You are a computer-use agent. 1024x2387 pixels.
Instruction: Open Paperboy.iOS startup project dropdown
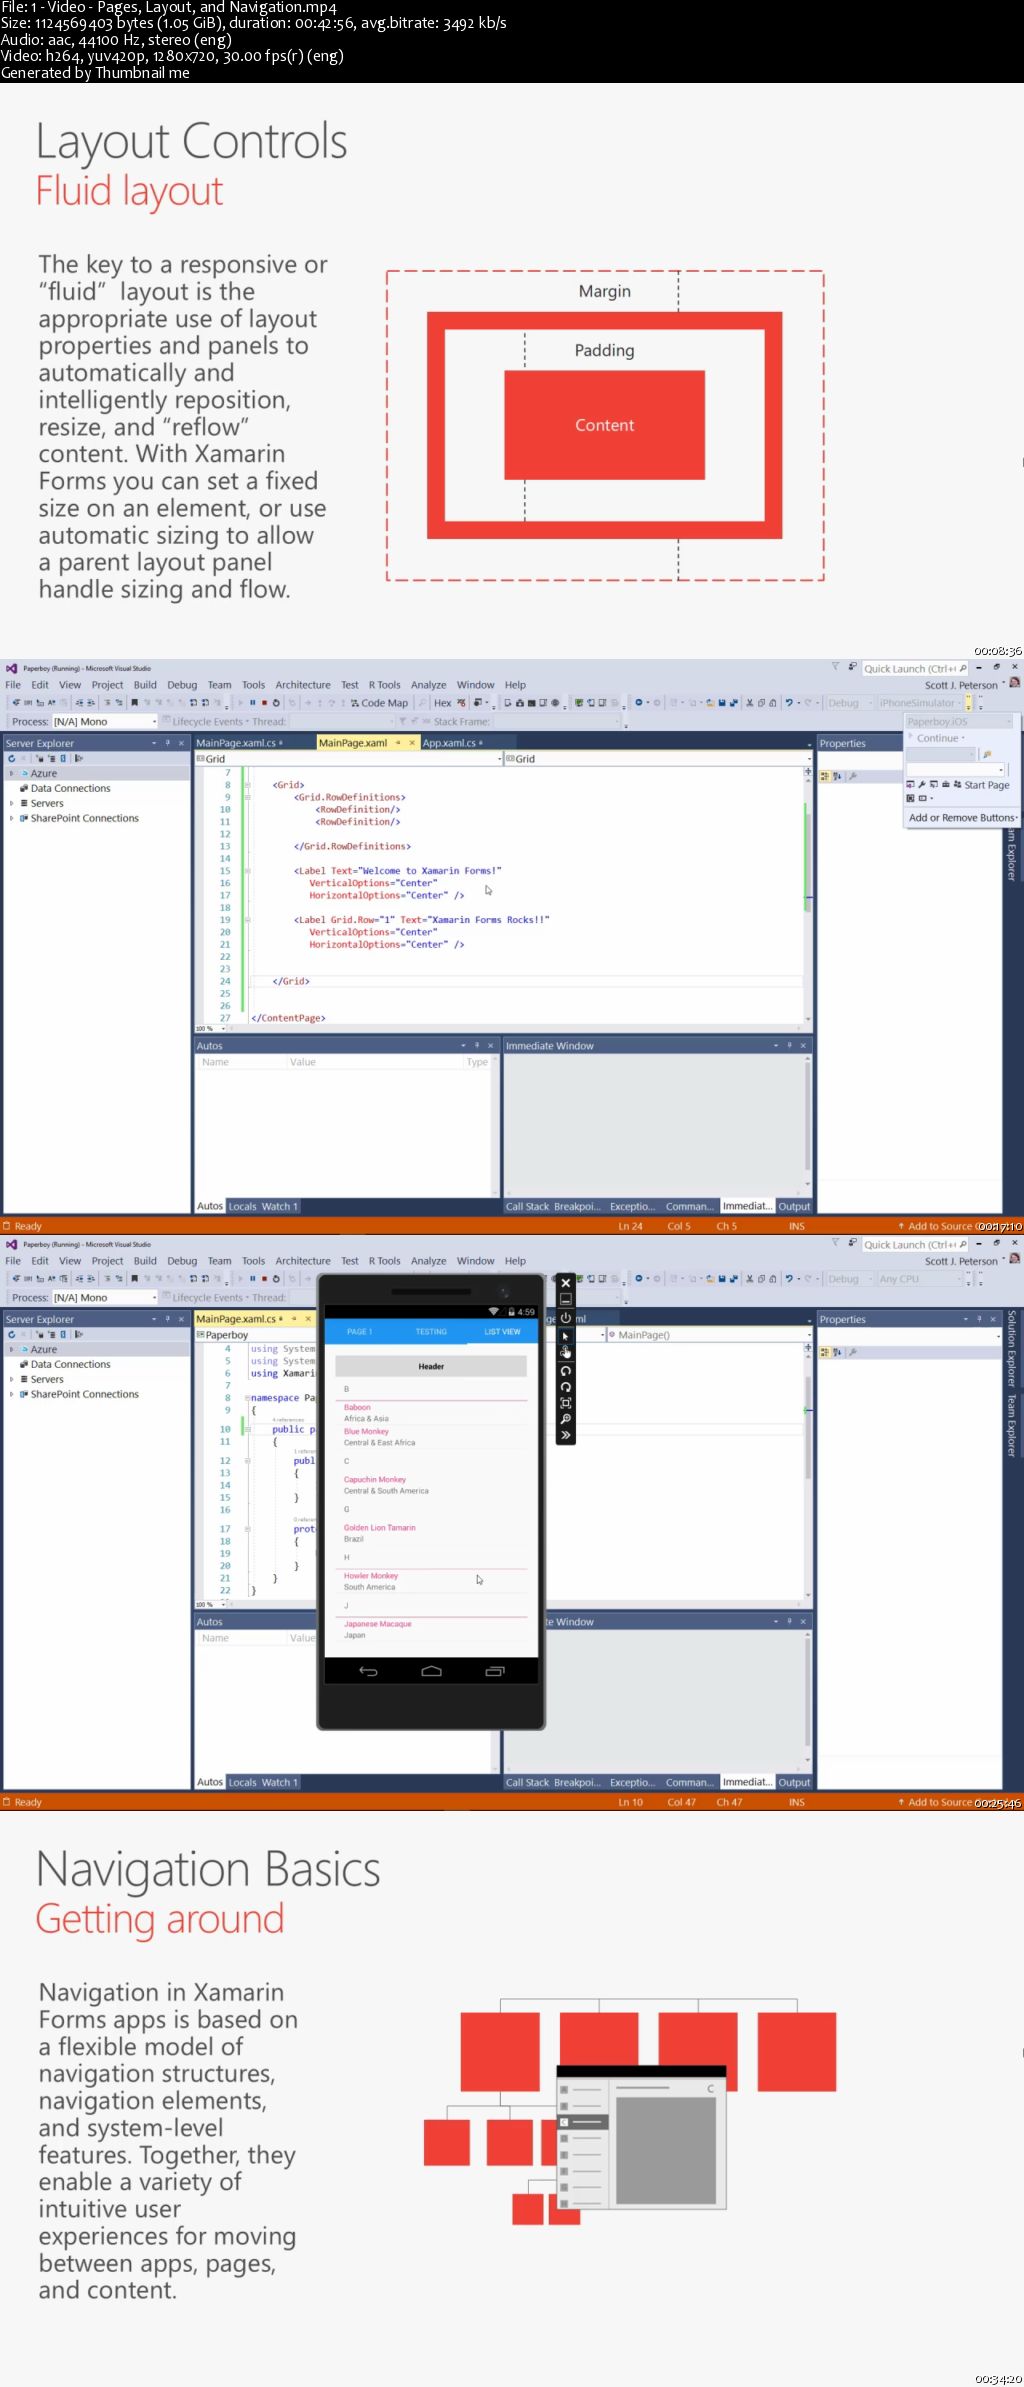tap(959, 722)
